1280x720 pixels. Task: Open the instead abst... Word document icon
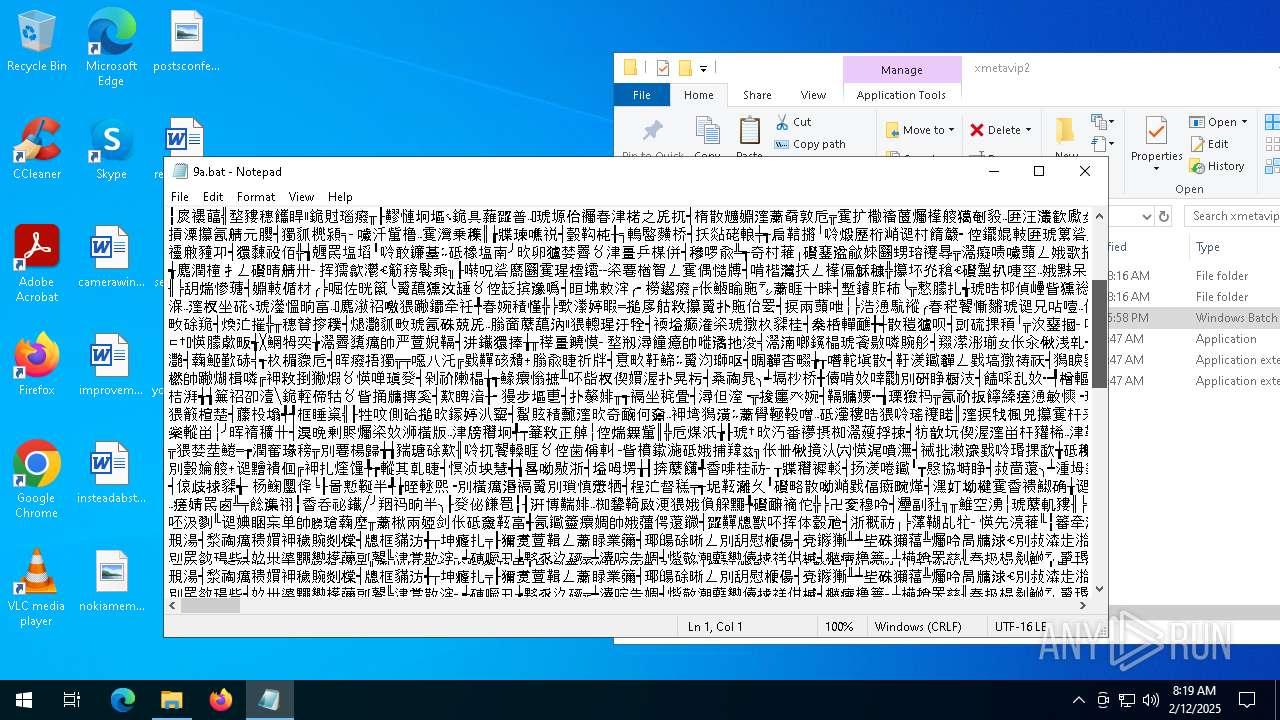tap(111, 472)
